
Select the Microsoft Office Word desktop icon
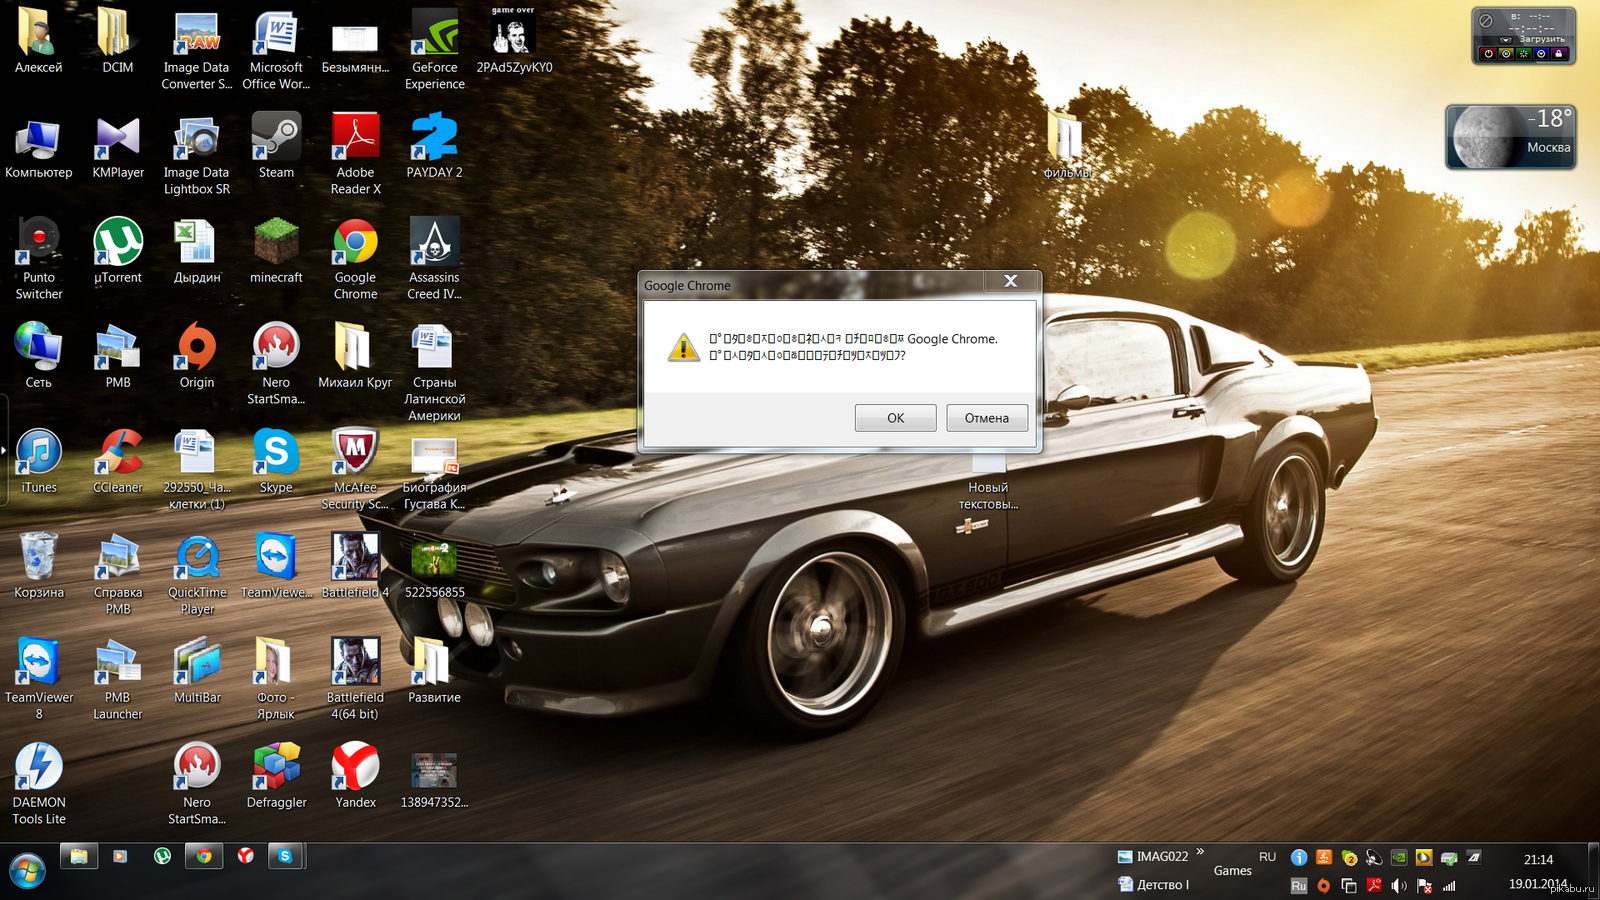[276, 49]
